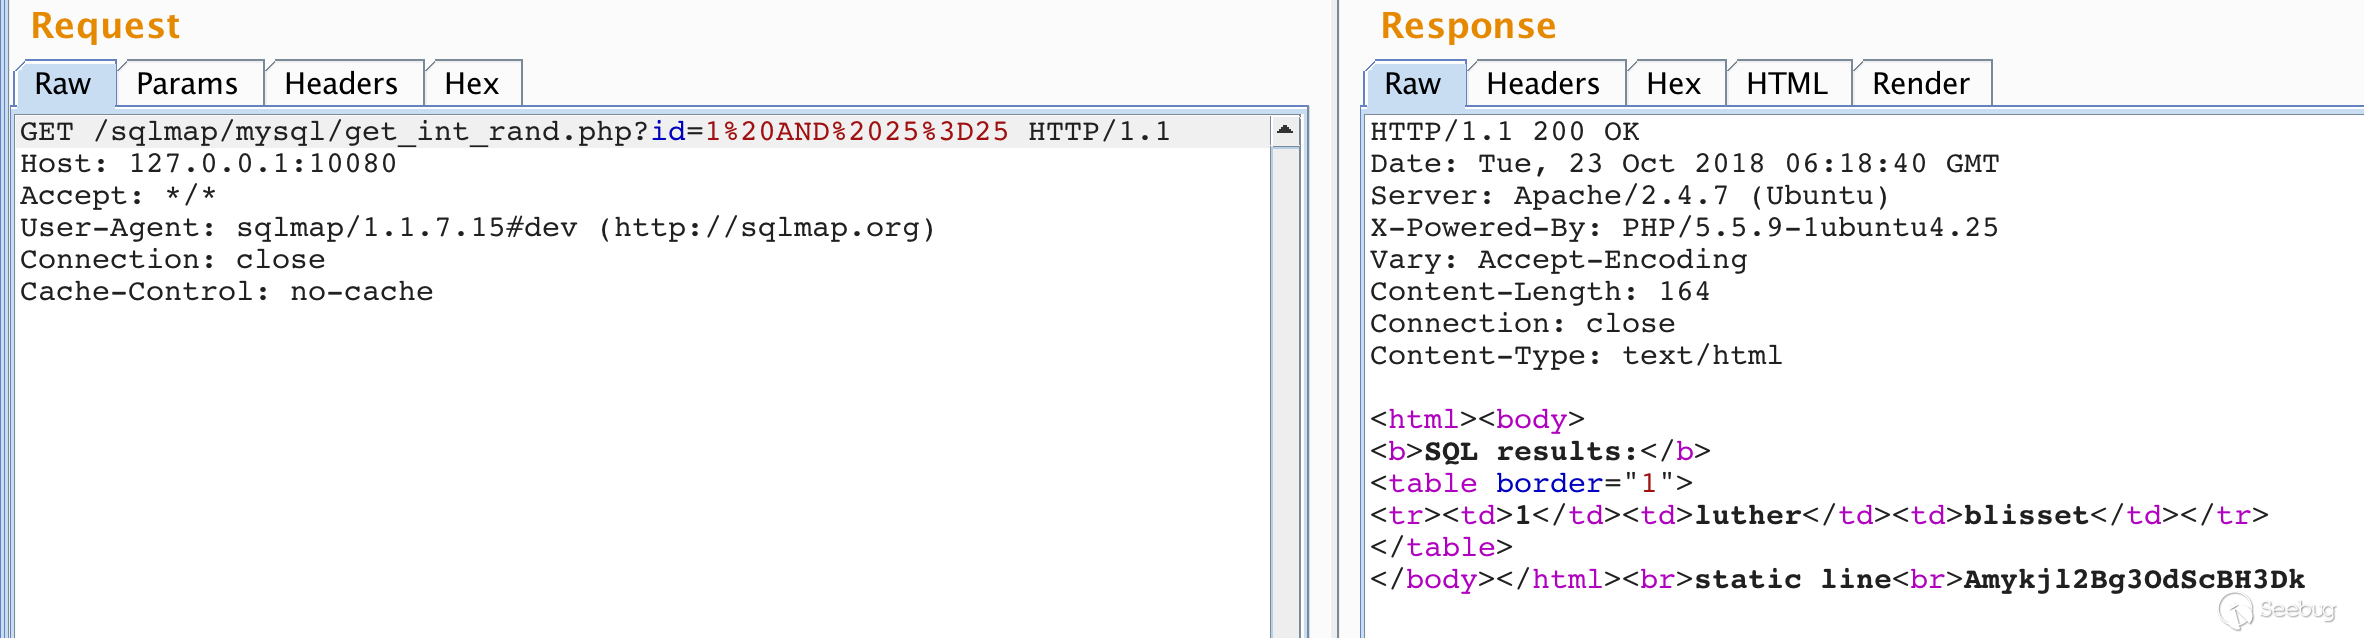
Task: Open the Request Hex tab
Action: point(472,83)
